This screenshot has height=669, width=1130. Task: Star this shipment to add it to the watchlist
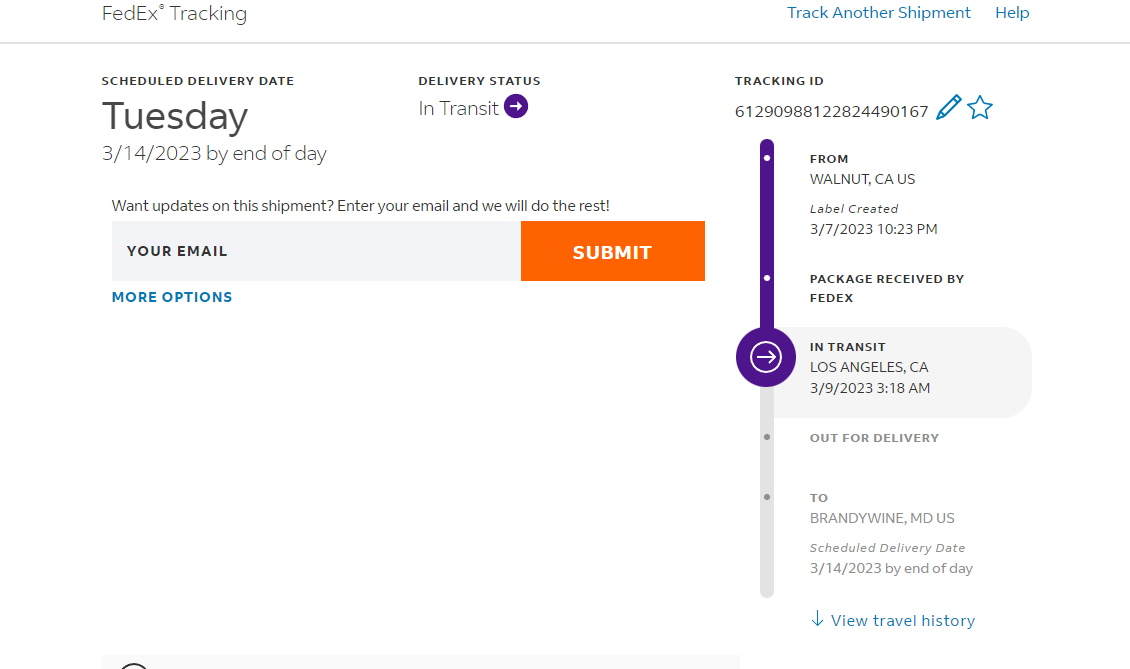coord(980,108)
